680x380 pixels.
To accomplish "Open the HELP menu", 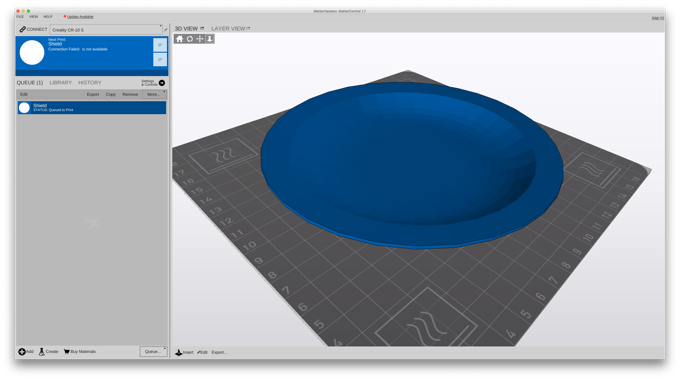I will [x=48, y=16].
